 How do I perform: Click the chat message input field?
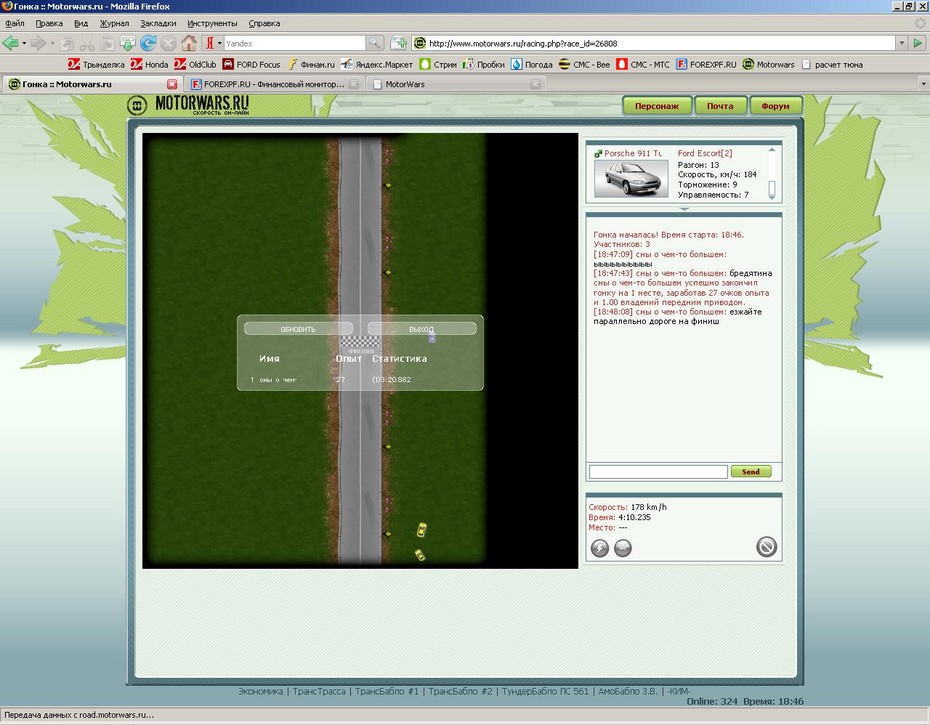(x=658, y=472)
